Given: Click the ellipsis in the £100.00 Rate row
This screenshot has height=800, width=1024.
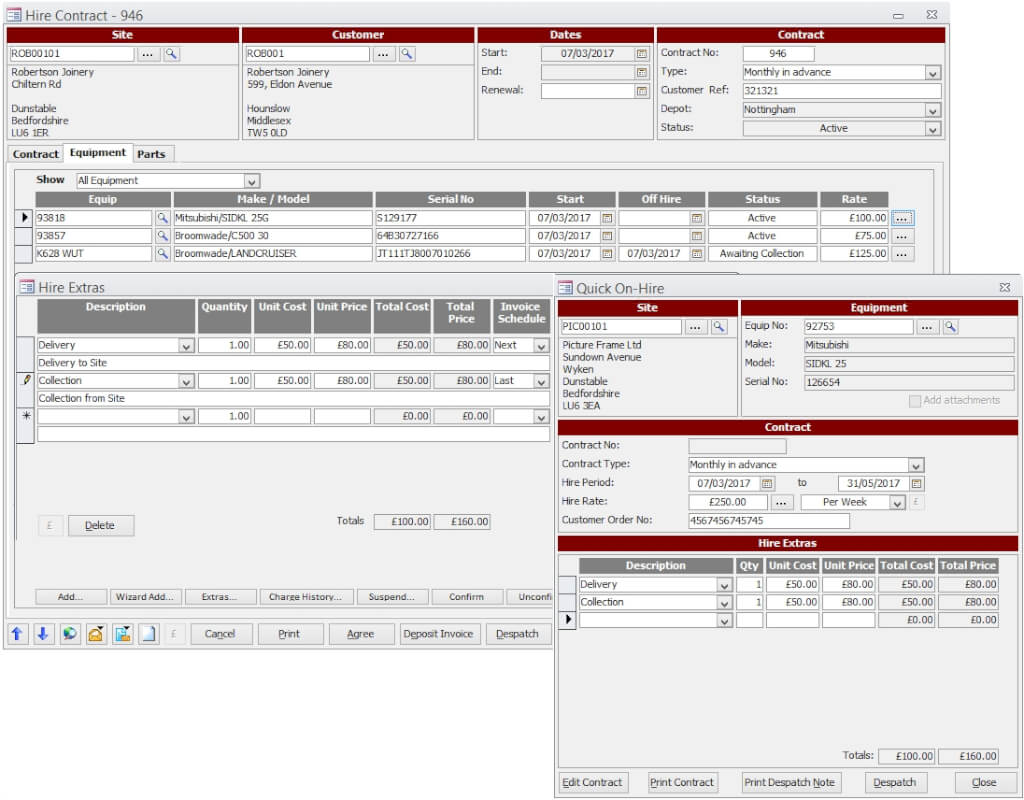Looking at the screenshot, I should (x=902, y=217).
